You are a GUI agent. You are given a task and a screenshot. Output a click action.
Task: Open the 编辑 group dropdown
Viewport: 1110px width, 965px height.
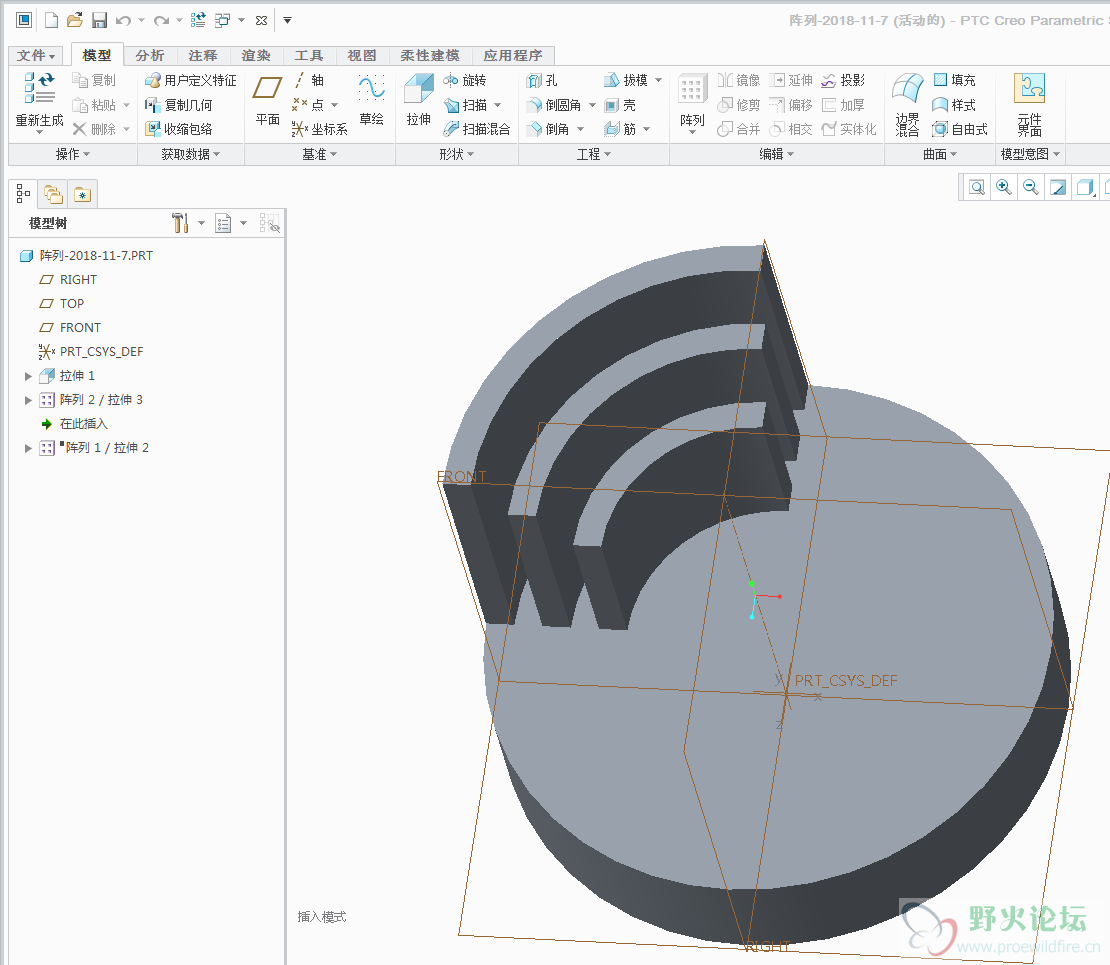[x=777, y=154]
